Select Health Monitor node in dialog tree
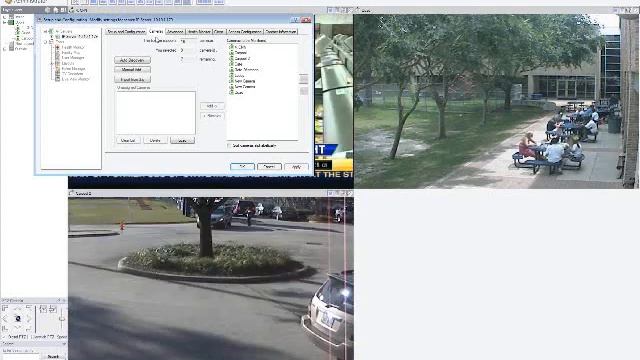The width and height of the screenshot is (640, 360). pos(73,47)
